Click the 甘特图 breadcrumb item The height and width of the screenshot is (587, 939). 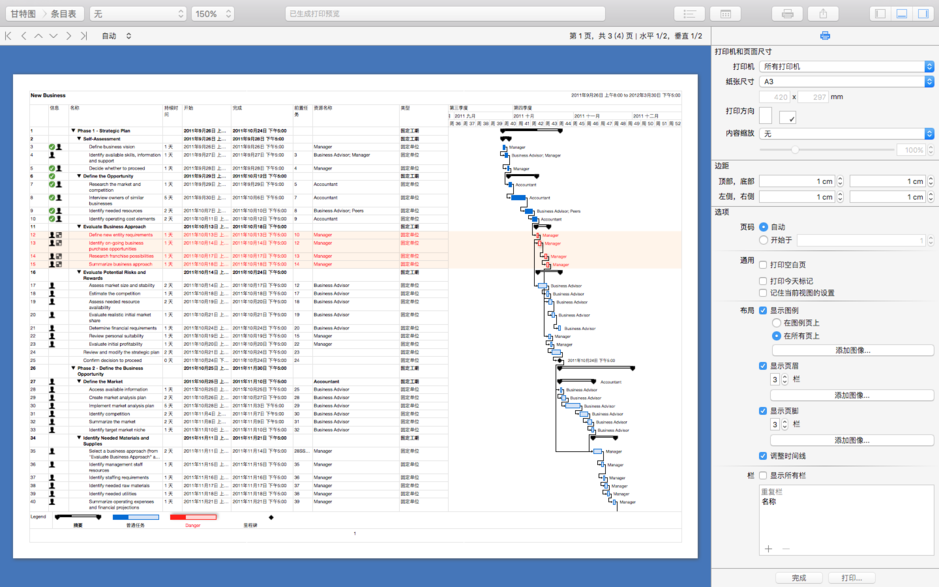coord(25,14)
